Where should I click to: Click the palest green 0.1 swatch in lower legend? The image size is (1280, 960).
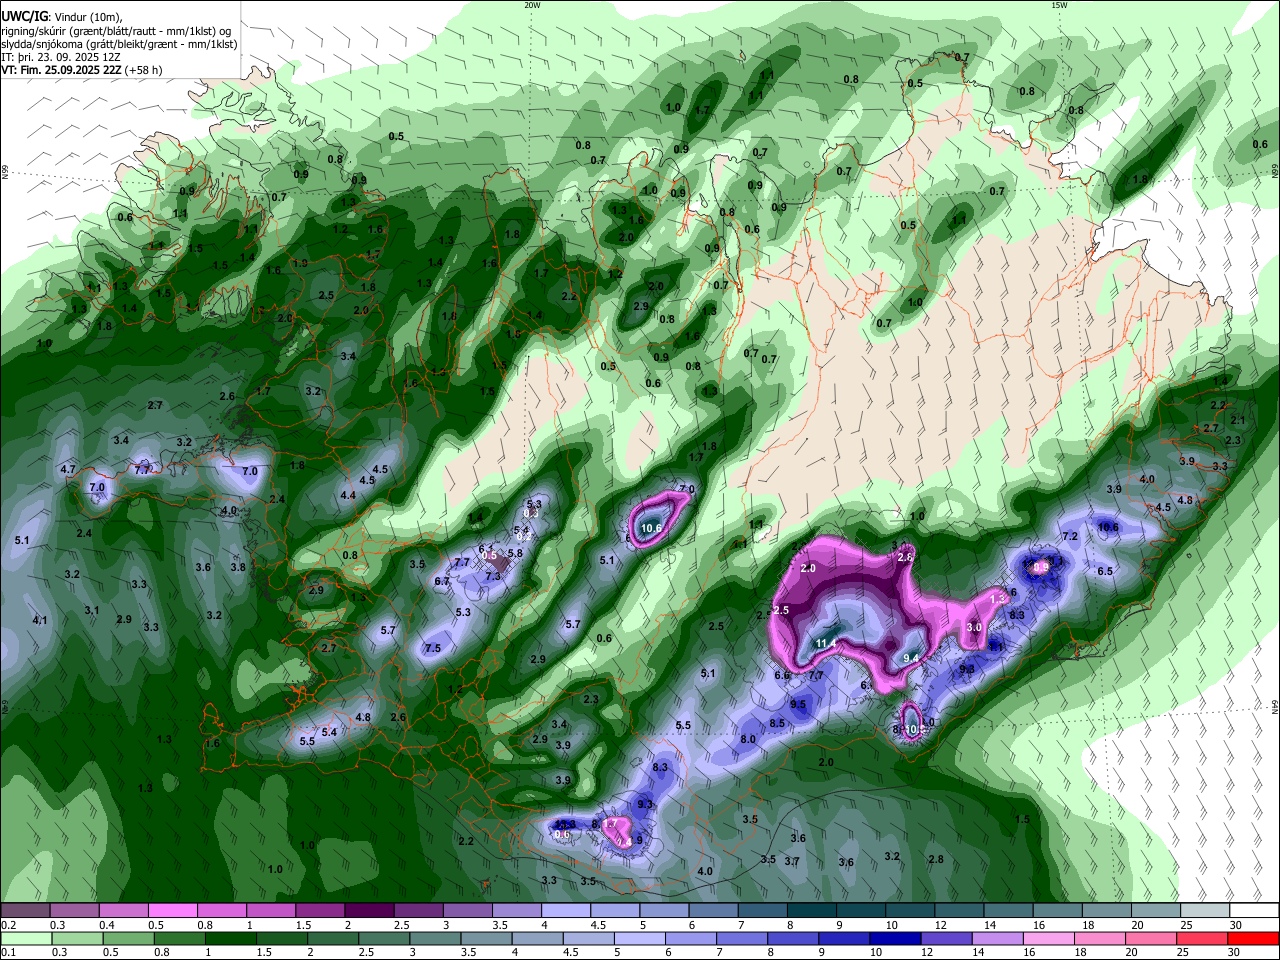25,938
